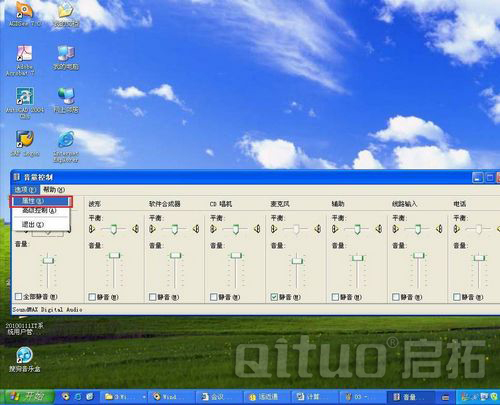Screen dimensions: 500x405
Task: Open the ACDSee 7.0 desktop shortcut
Action: click(x=25, y=14)
